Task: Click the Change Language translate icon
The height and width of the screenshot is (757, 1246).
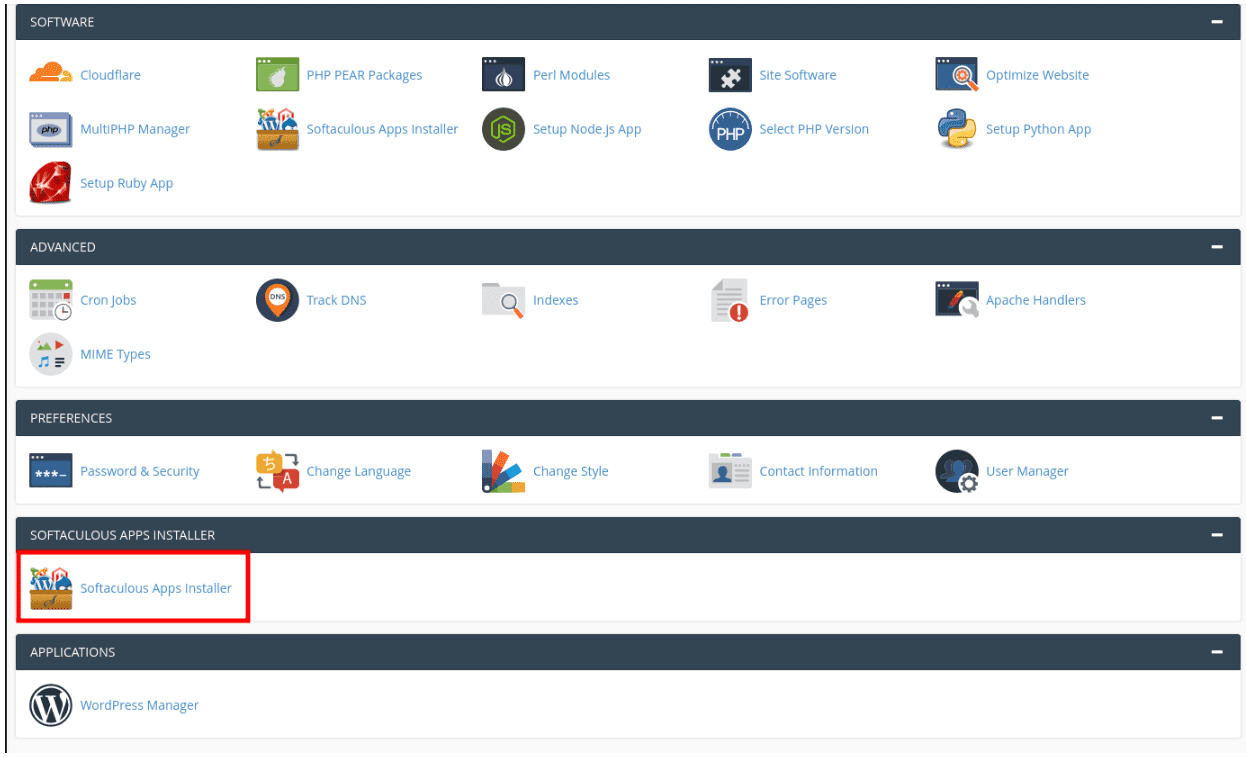Action: [x=278, y=471]
